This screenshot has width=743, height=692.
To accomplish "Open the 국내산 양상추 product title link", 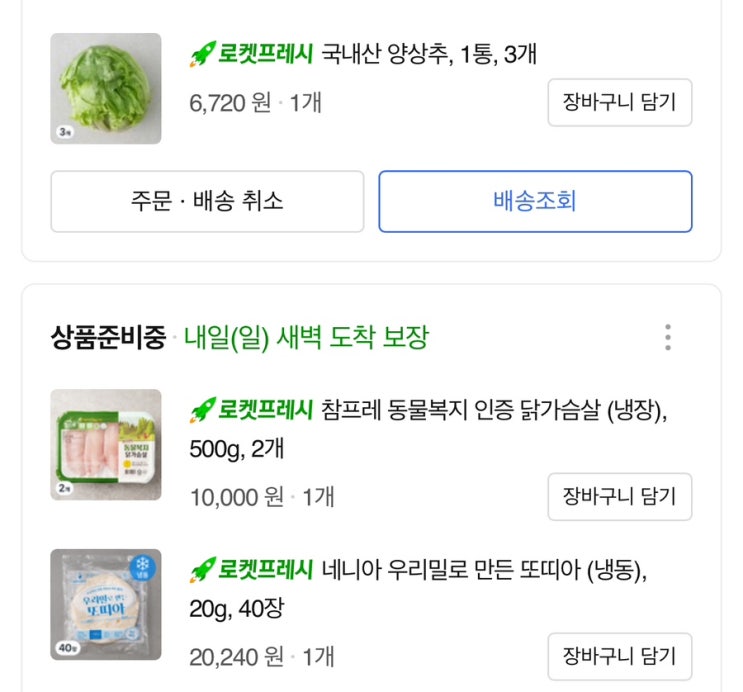I will tap(429, 54).
